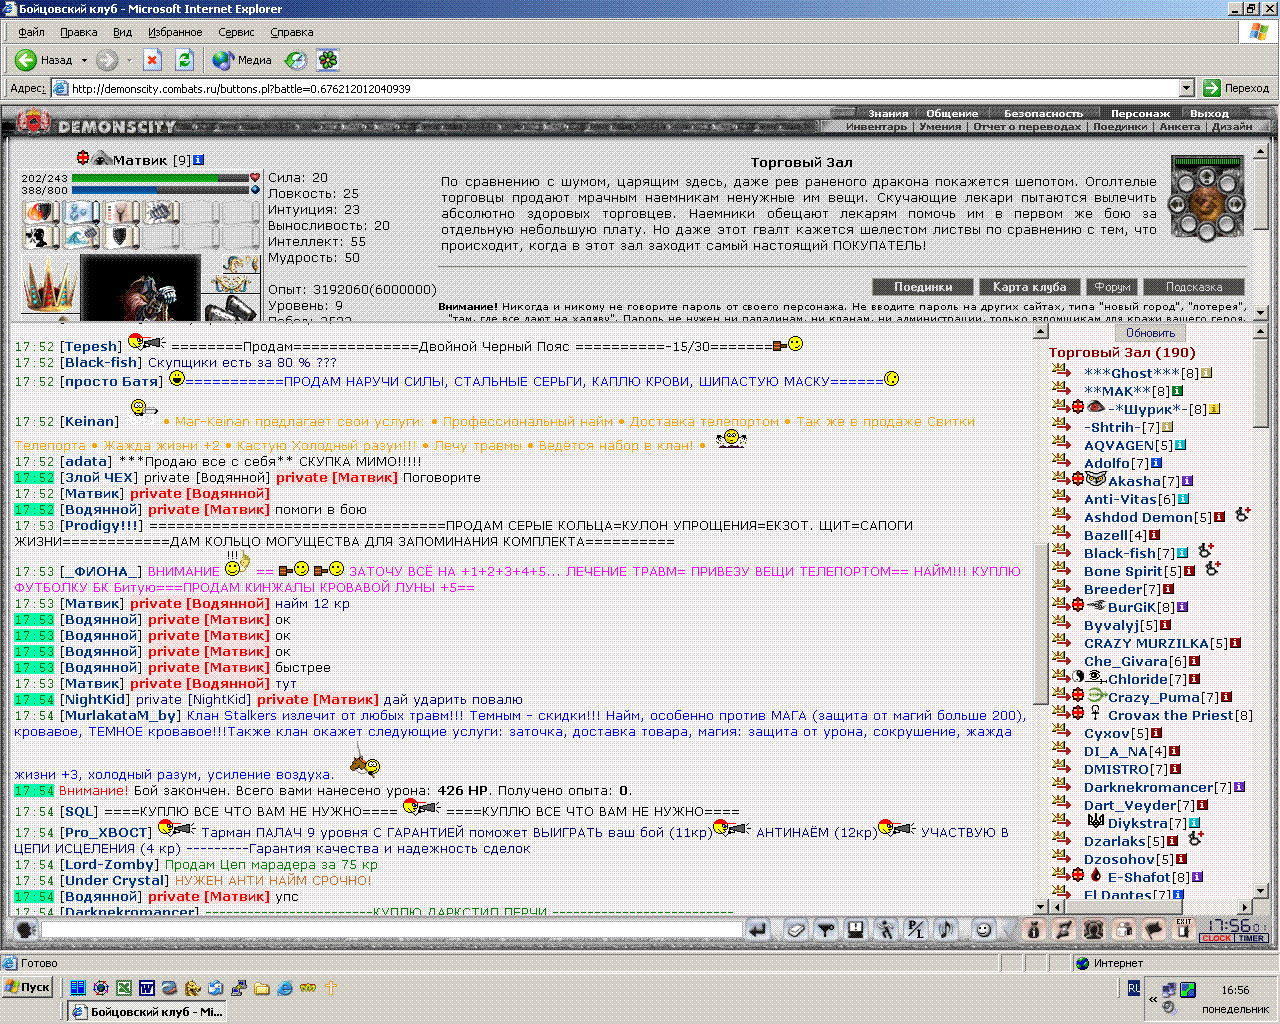Switch to the Персонаж tab
The image size is (1280, 1024).
[x=1140, y=113]
